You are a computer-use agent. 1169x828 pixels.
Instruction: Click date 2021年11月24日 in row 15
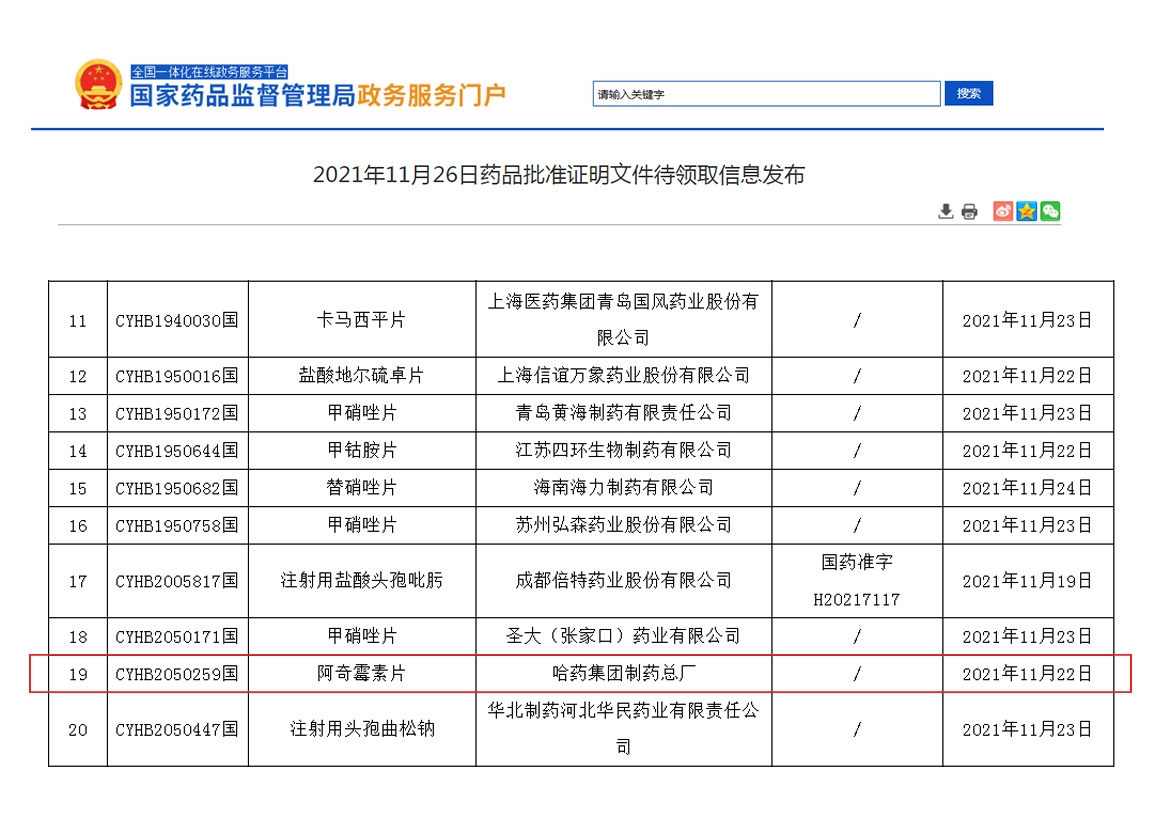[x=1027, y=488]
